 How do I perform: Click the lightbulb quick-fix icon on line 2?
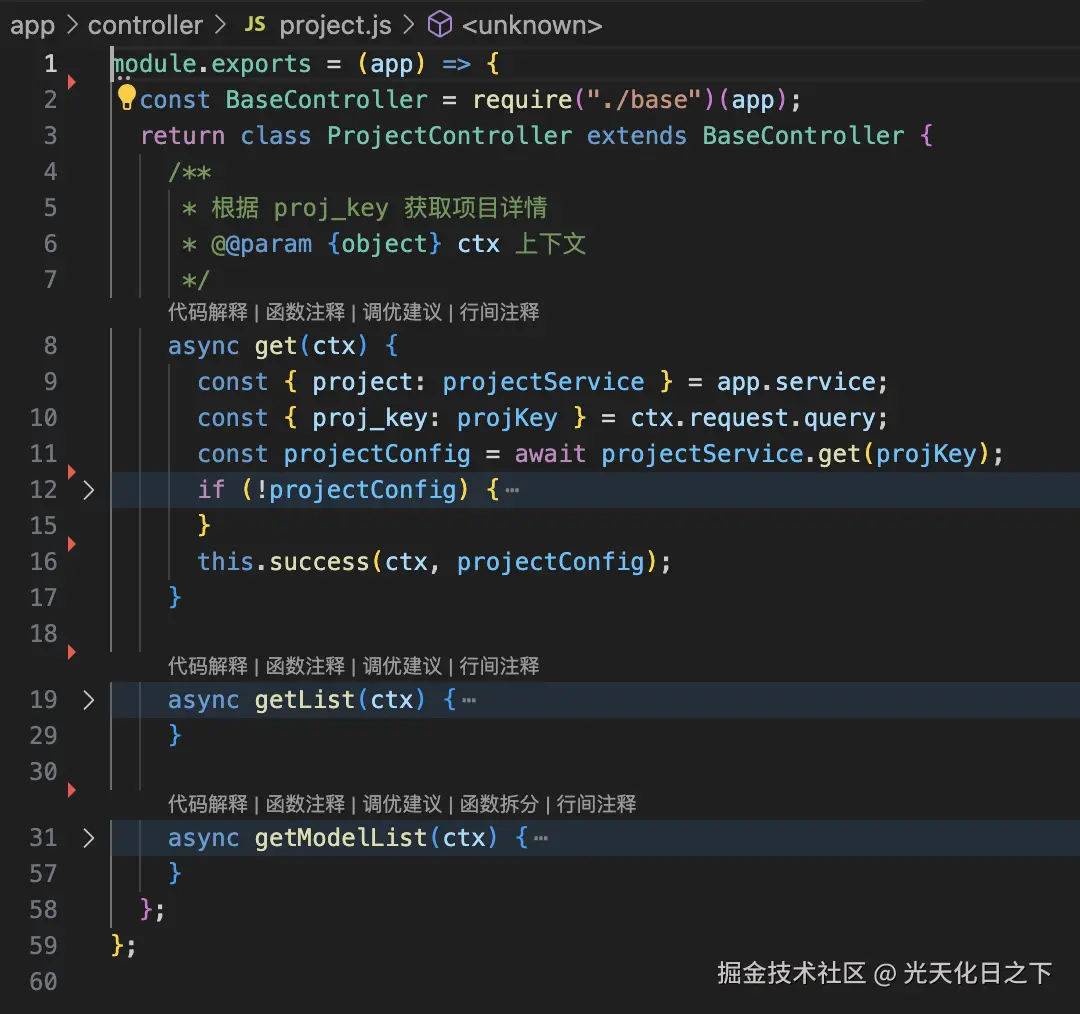(127, 97)
